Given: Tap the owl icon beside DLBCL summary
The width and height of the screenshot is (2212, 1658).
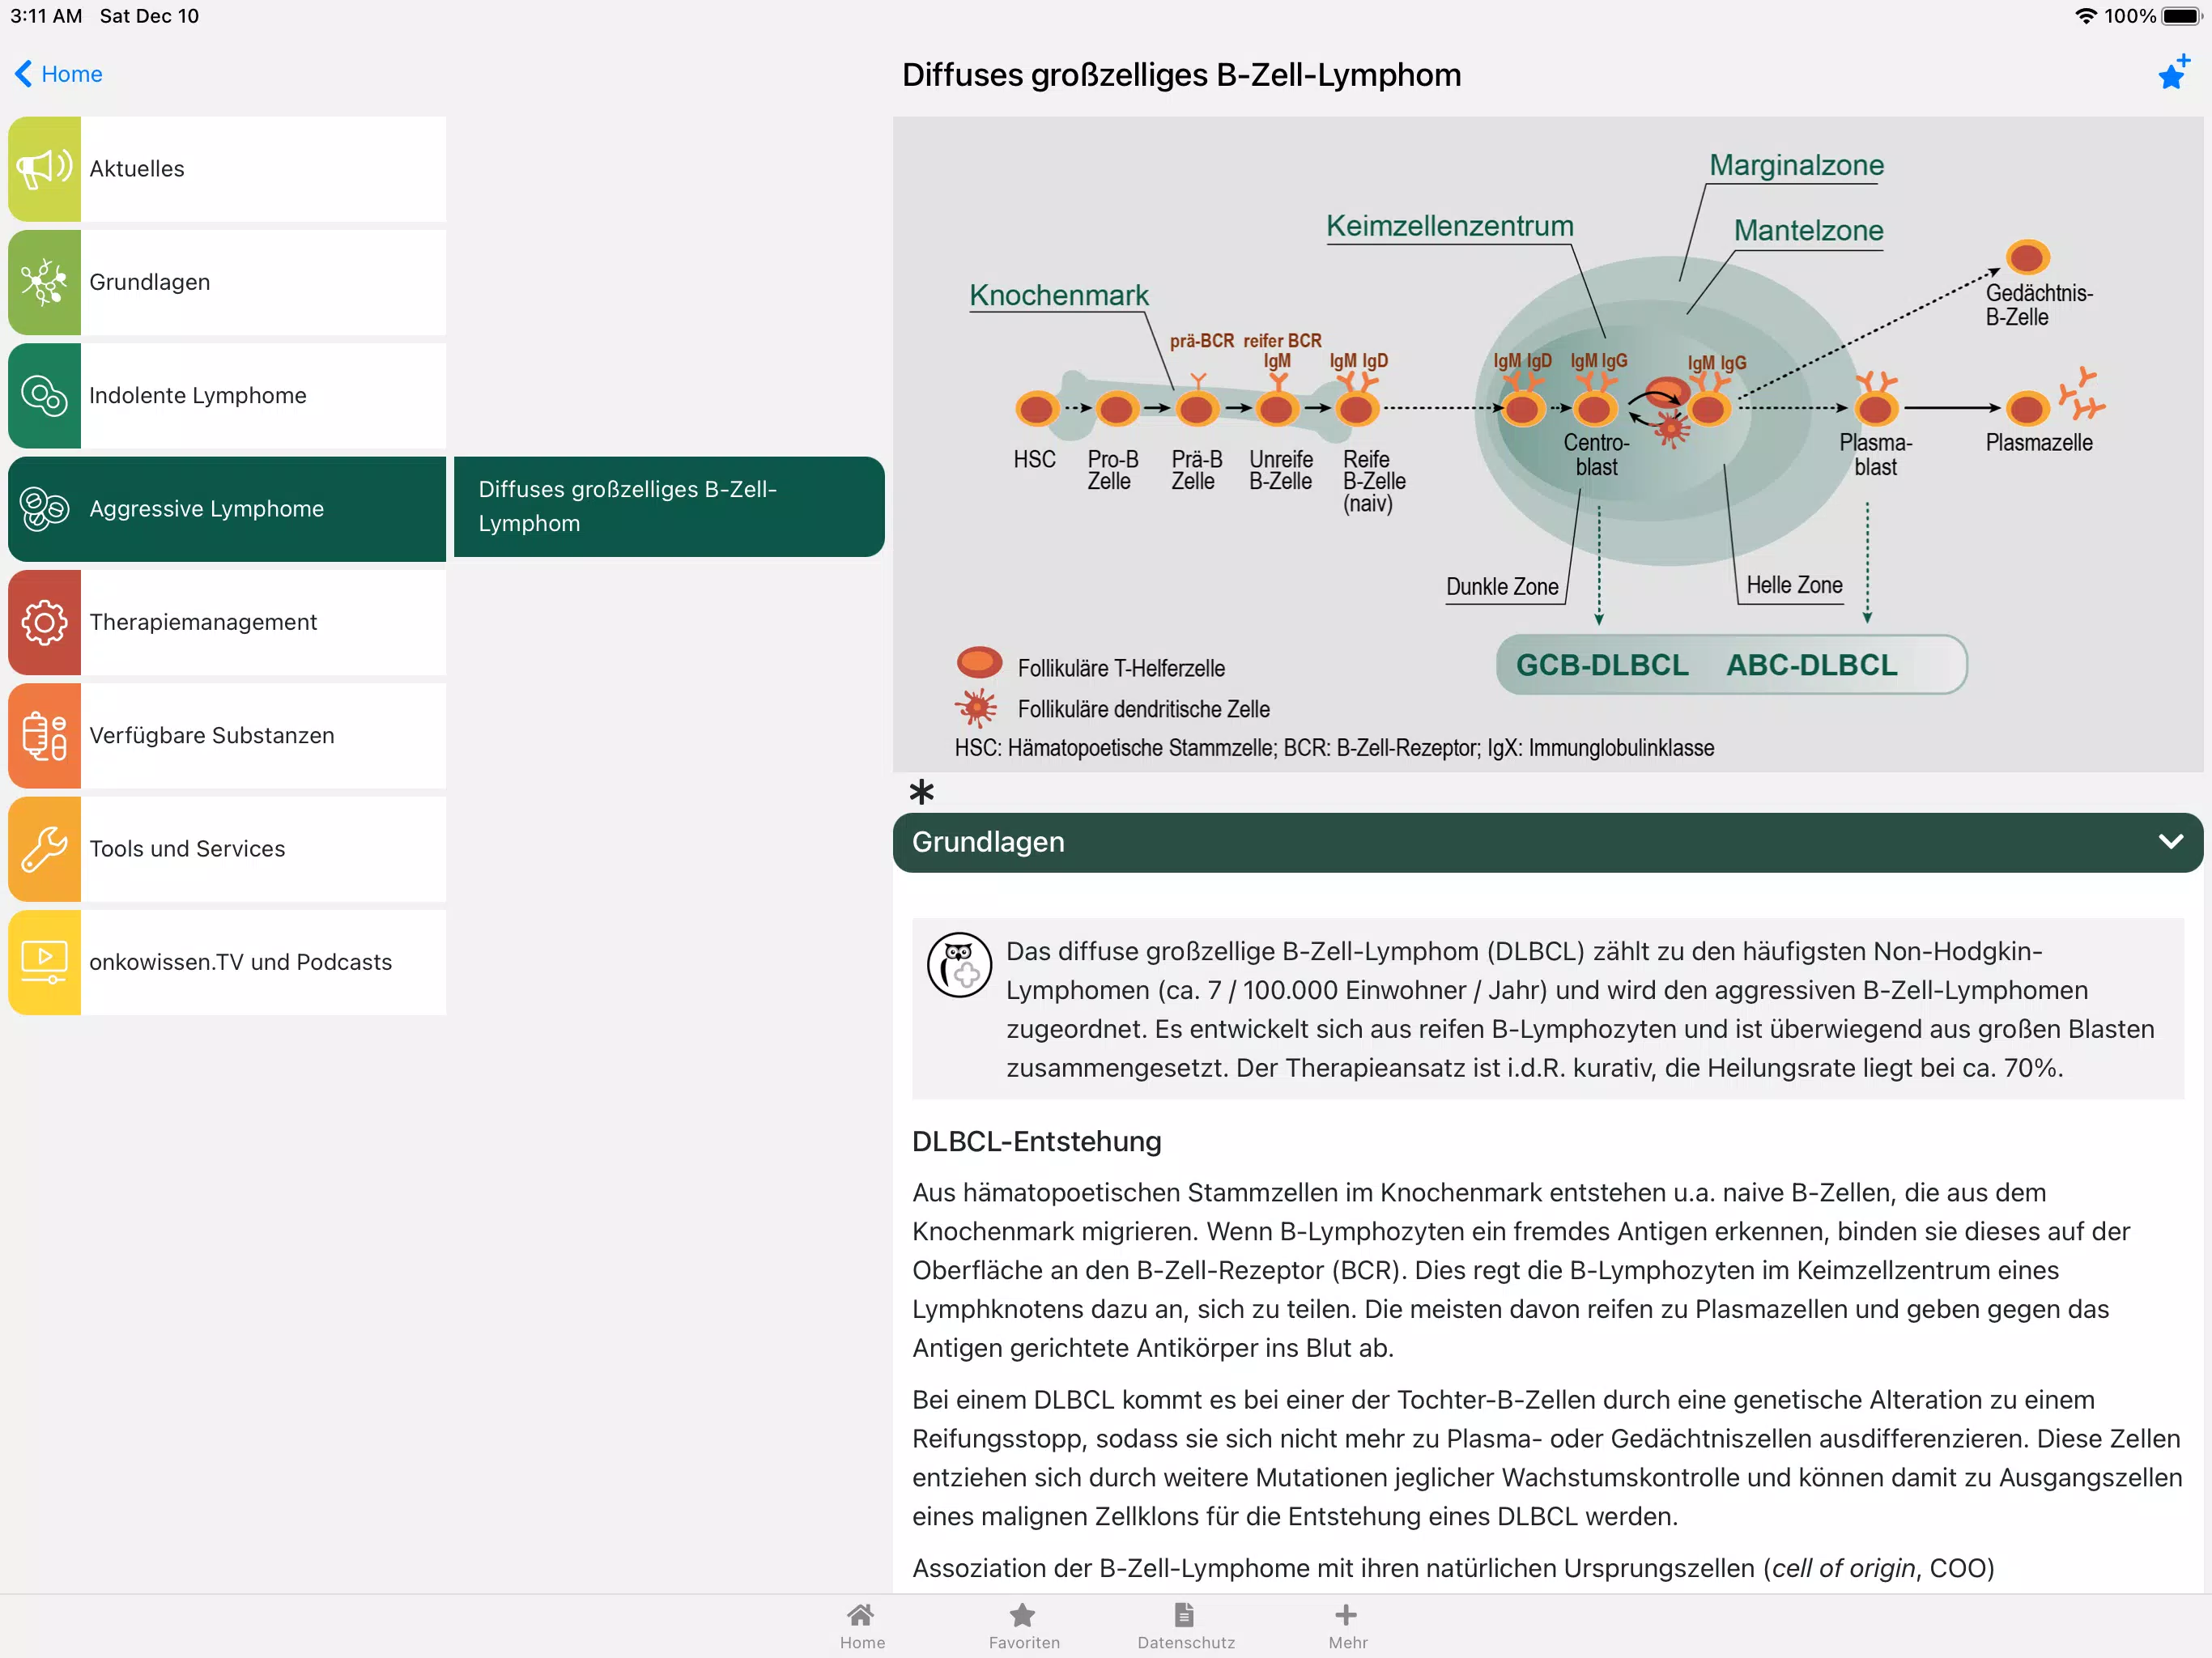Looking at the screenshot, I should pyautogui.click(x=959, y=965).
